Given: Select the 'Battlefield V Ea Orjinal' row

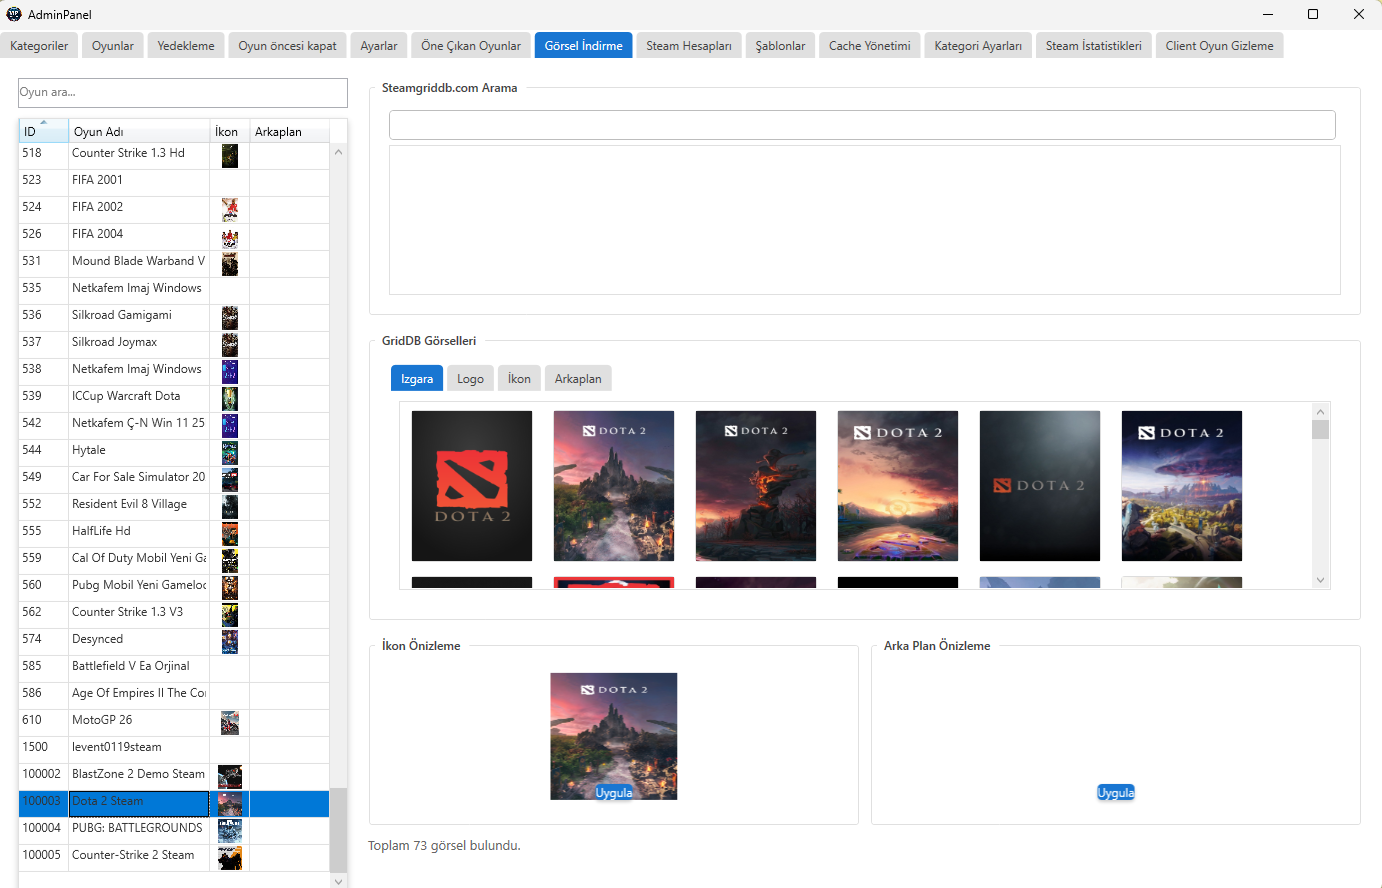Looking at the screenshot, I should point(174,668).
